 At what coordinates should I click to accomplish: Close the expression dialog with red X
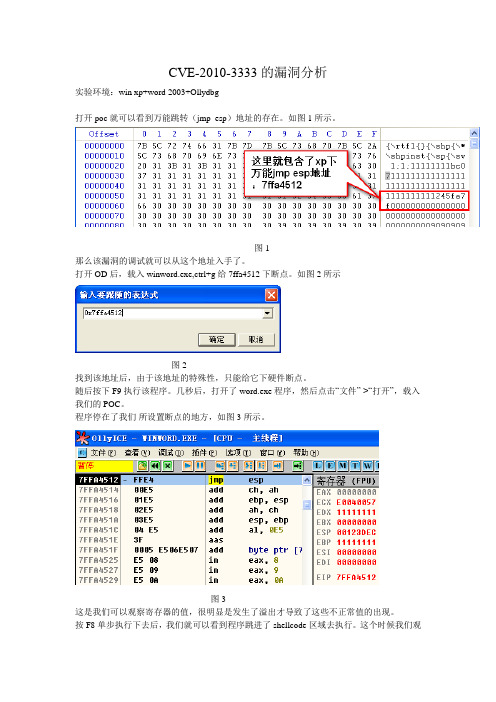click(271, 295)
